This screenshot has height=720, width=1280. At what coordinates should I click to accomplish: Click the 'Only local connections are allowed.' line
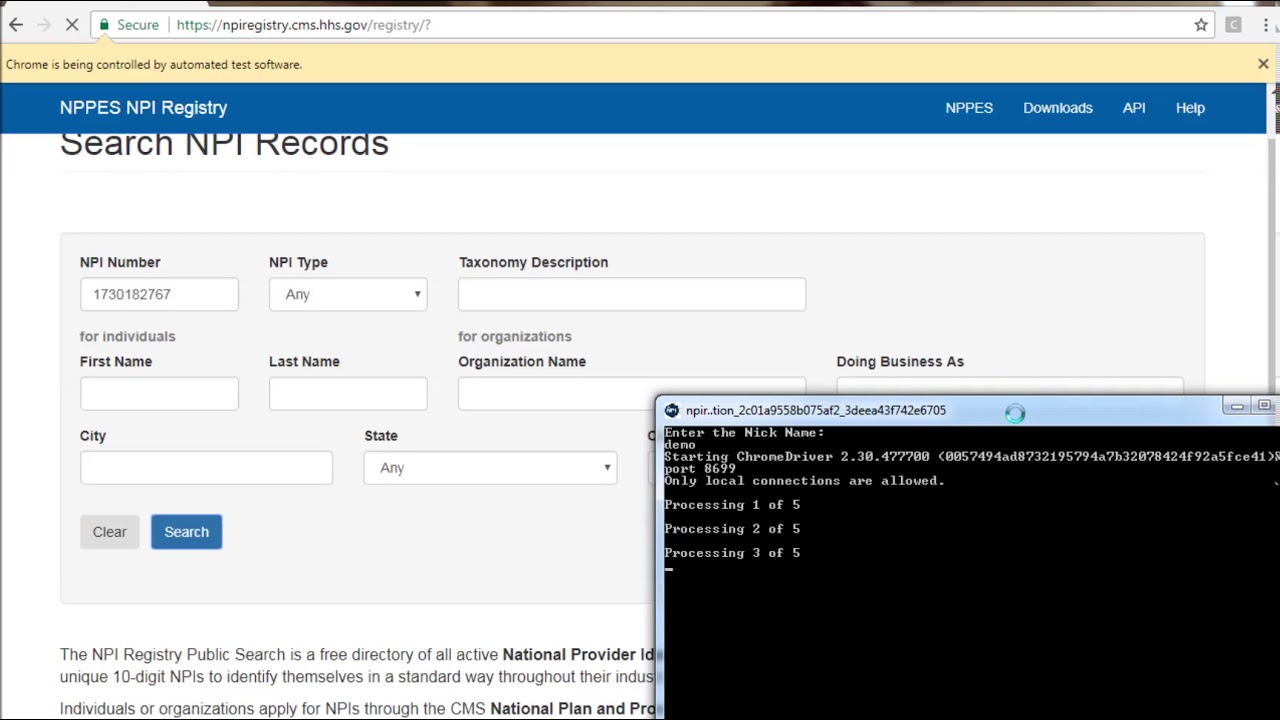click(804, 481)
